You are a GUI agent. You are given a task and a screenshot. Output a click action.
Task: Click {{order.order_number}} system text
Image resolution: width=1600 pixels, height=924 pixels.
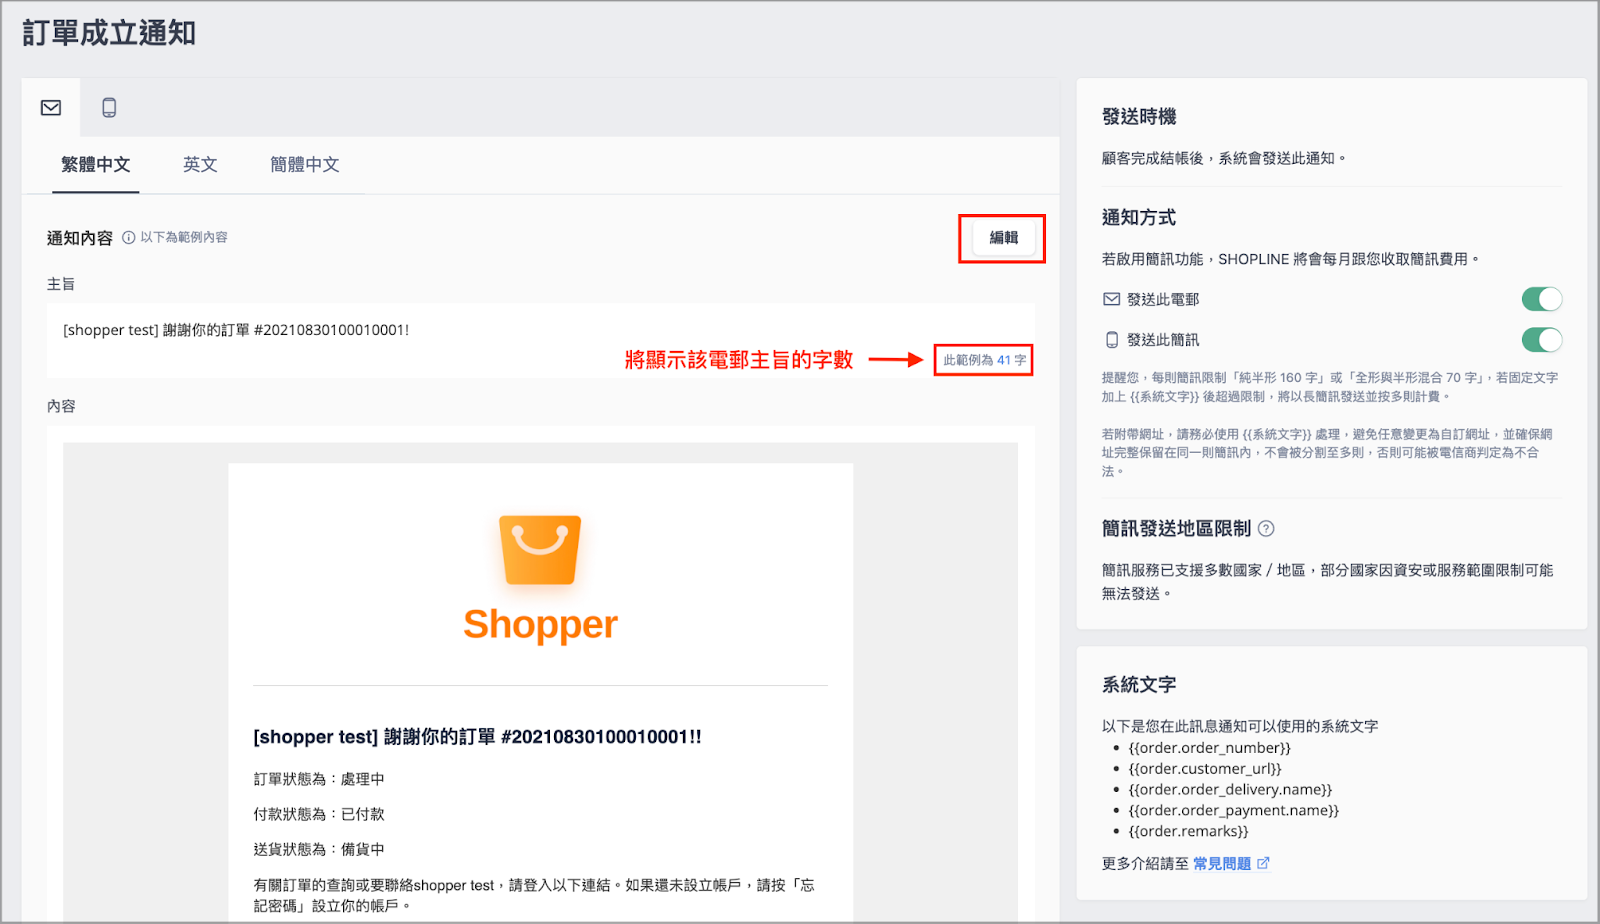1209,748
